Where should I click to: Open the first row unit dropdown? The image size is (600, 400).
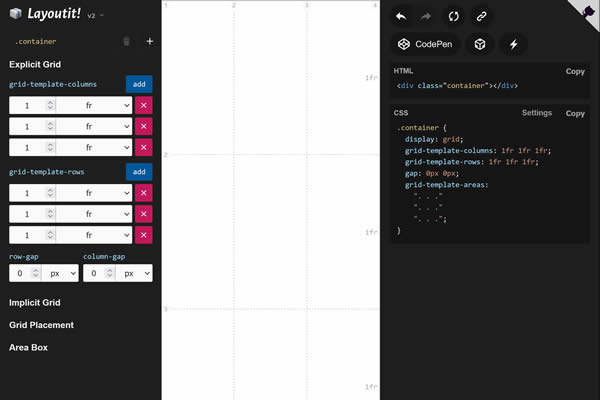94,193
